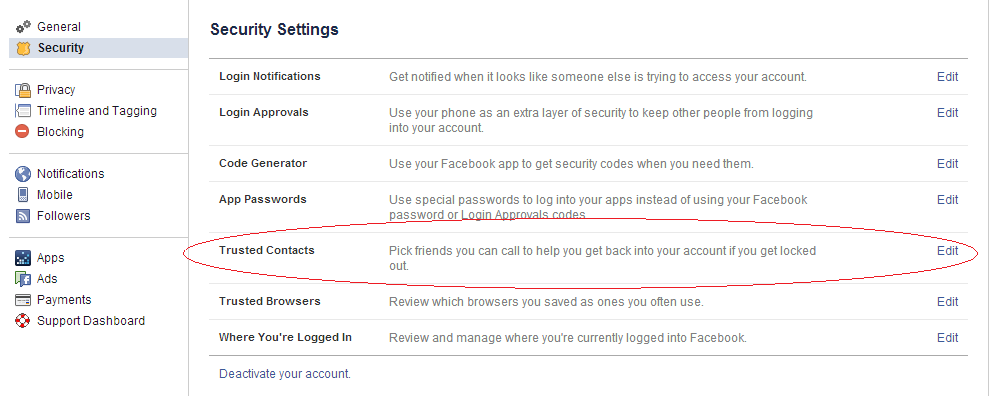Edit the Code Generator setting

(x=947, y=164)
